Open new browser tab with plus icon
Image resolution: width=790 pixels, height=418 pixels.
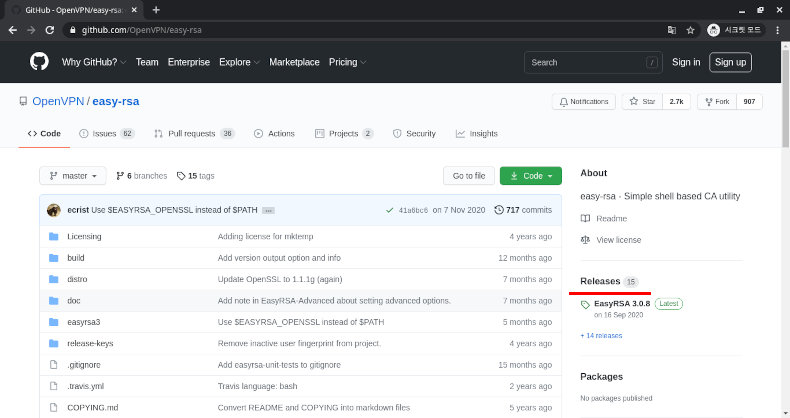point(156,10)
